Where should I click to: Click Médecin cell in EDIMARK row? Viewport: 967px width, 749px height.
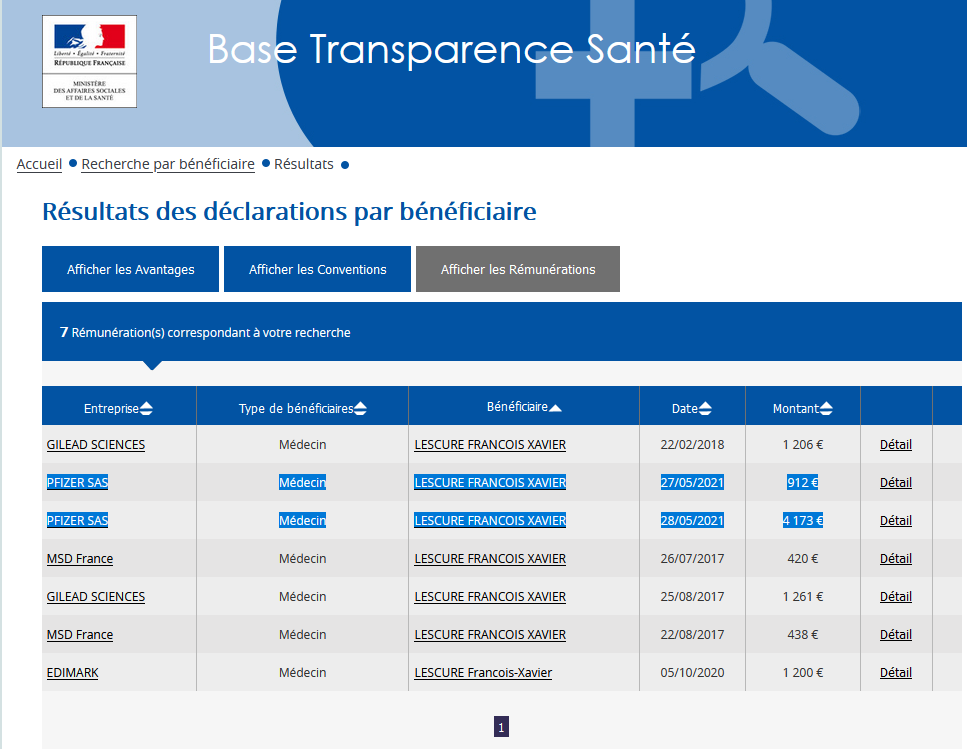coord(302,673)
